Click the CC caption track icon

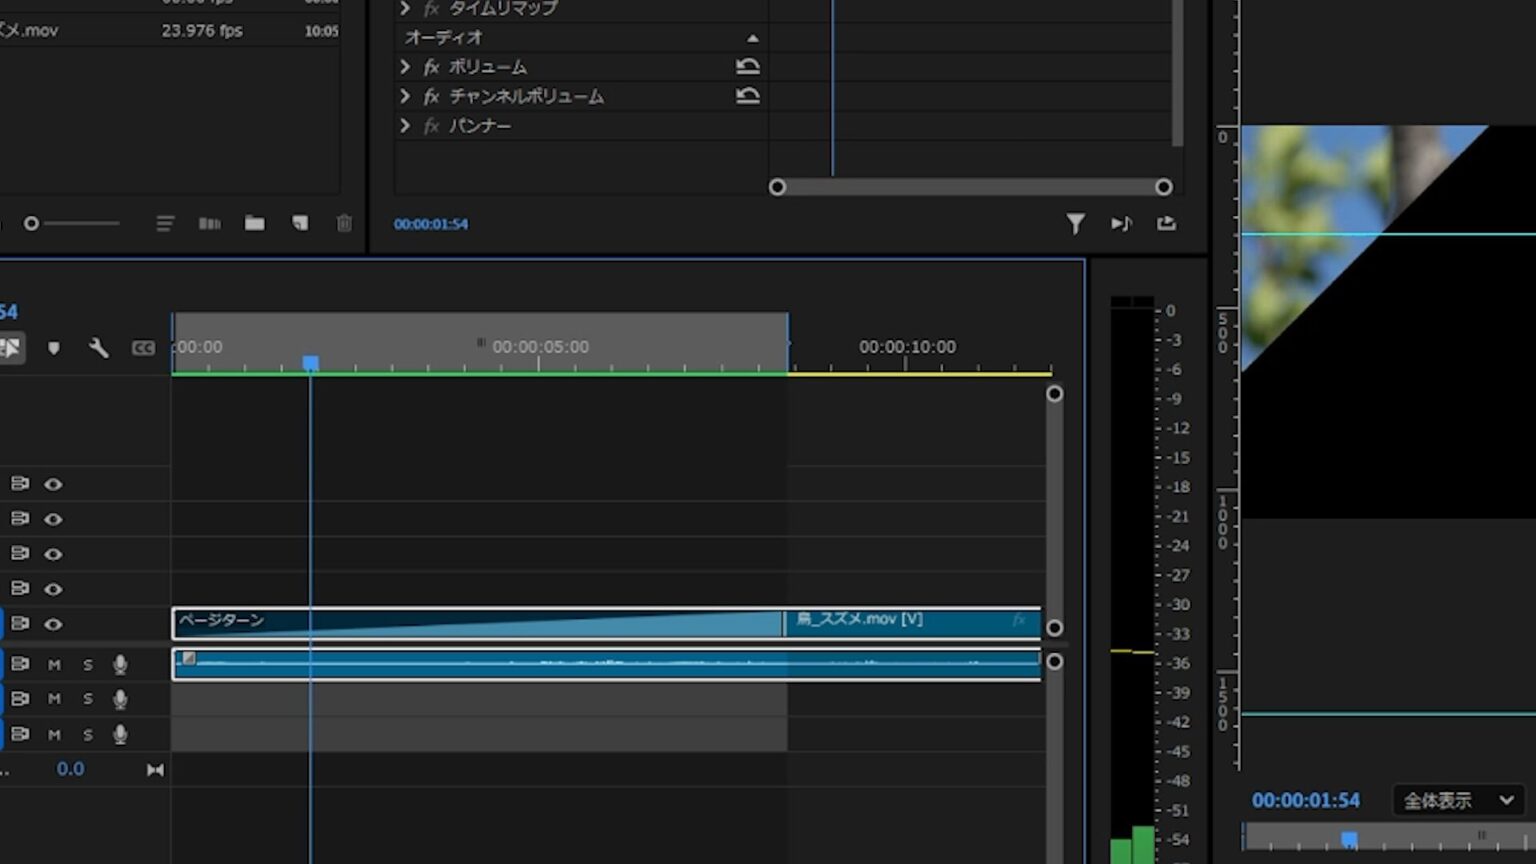143,347
